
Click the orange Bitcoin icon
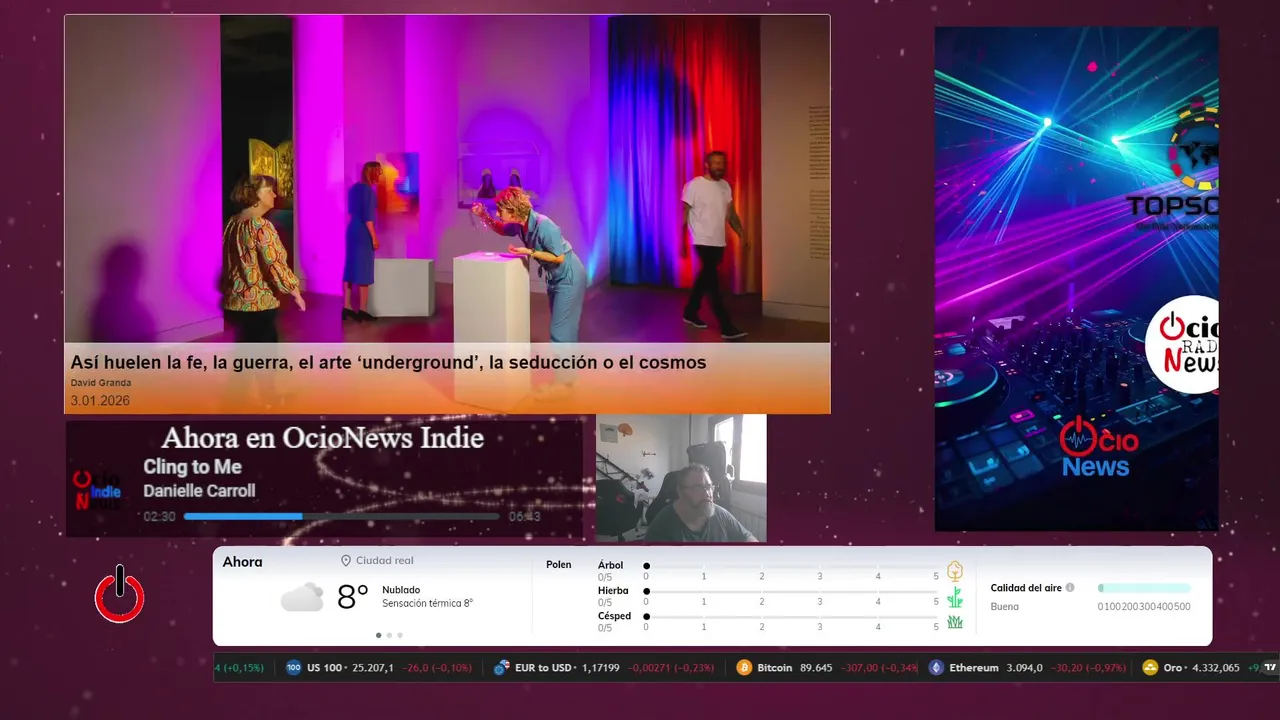point(744,668)
